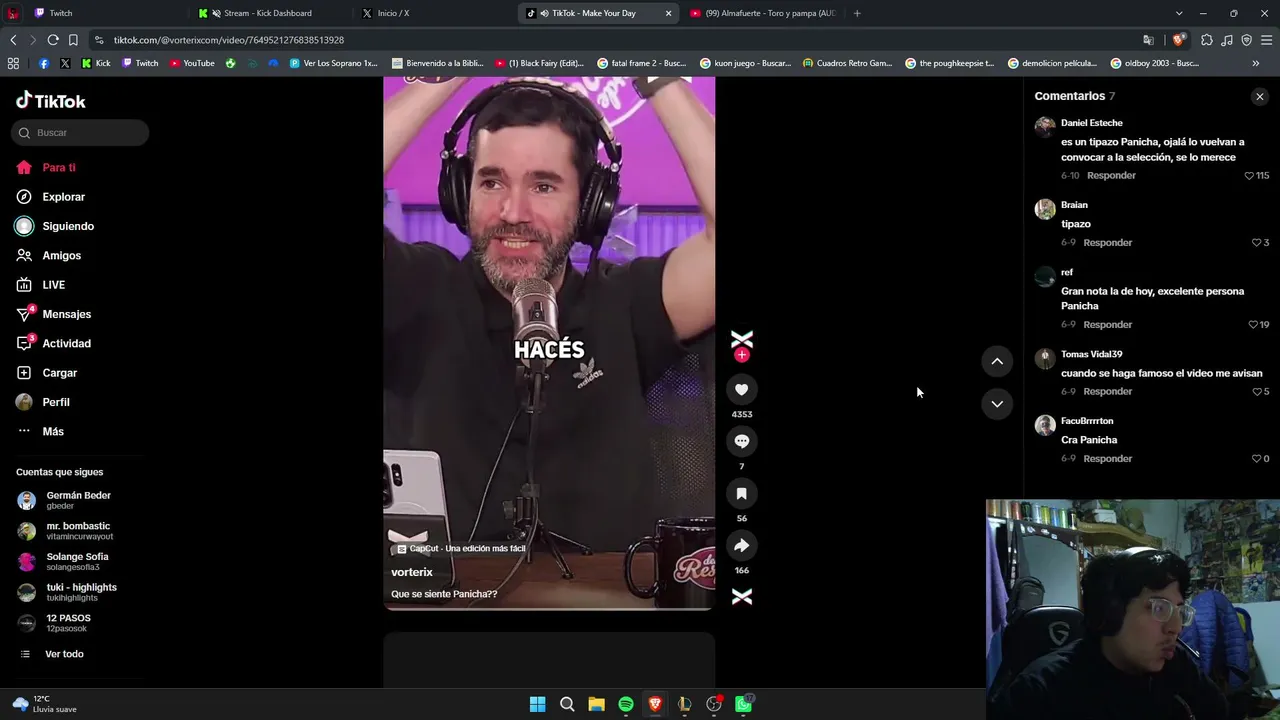The height and width of the screenshot is (720, 1280).
Task: Close the Comentarios panel
Action: tap(1259, 96)
